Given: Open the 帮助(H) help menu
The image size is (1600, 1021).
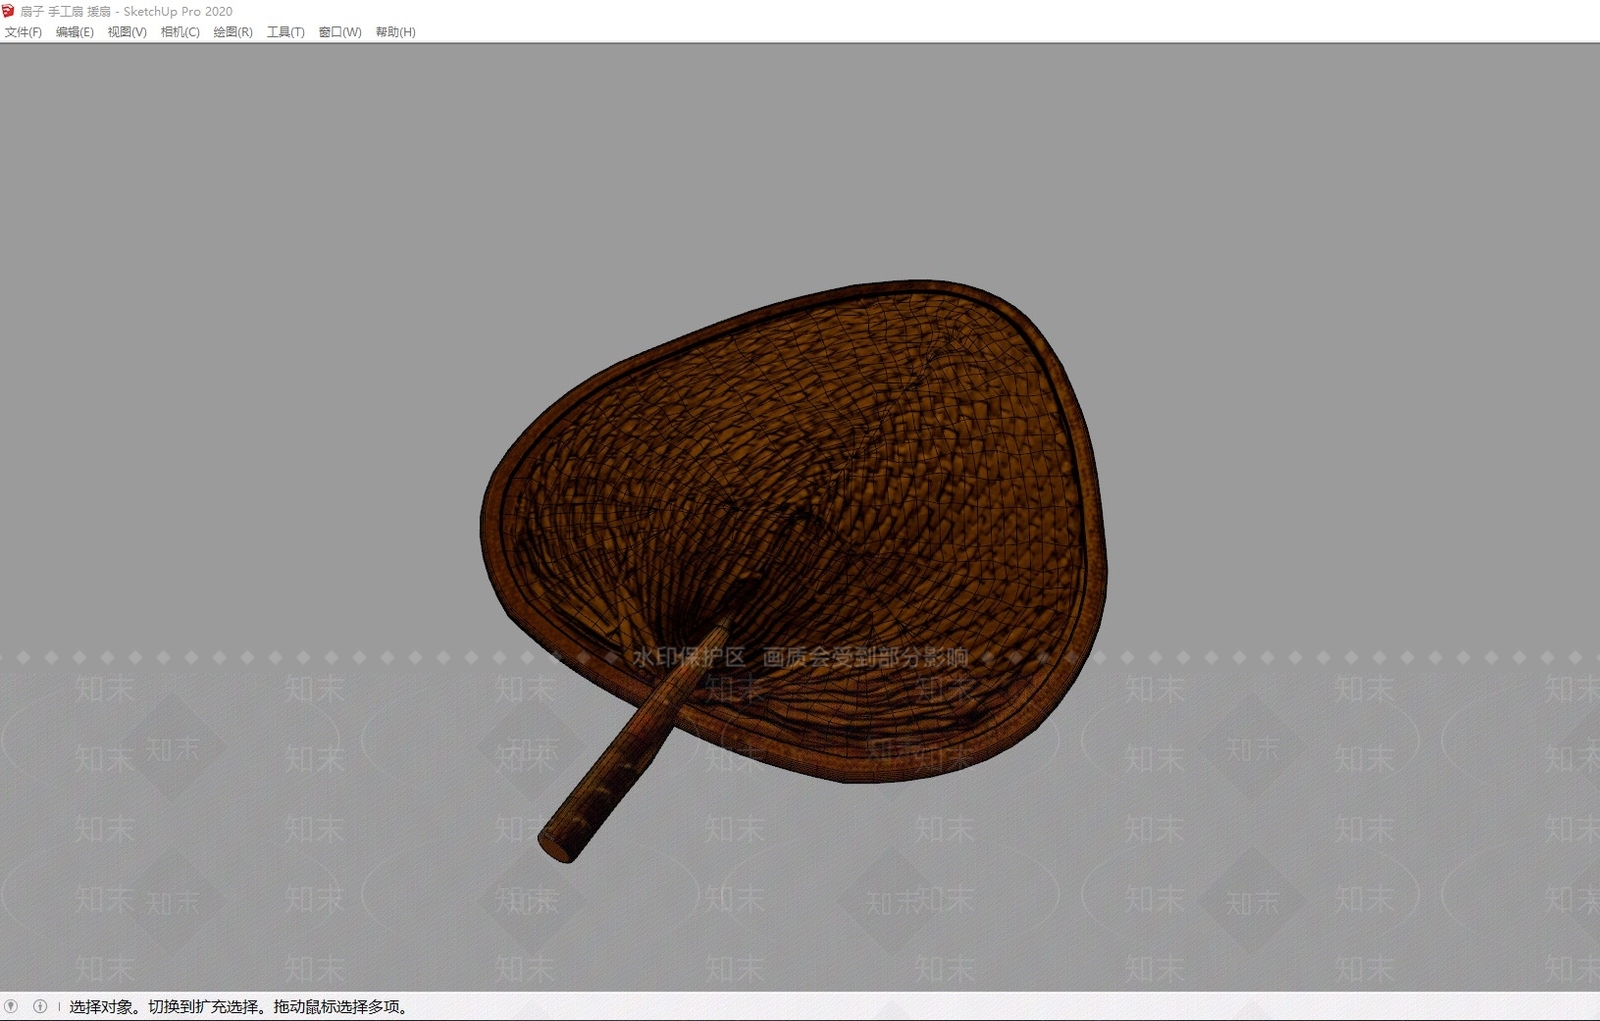Looking at the screenshot, I should tap(396, 32).
